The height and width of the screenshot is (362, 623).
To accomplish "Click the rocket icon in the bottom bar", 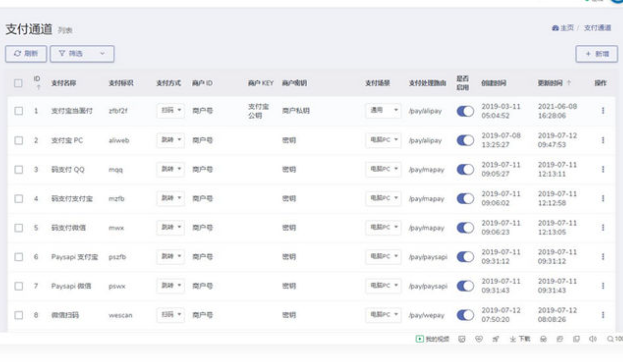I will coord(495,339).
